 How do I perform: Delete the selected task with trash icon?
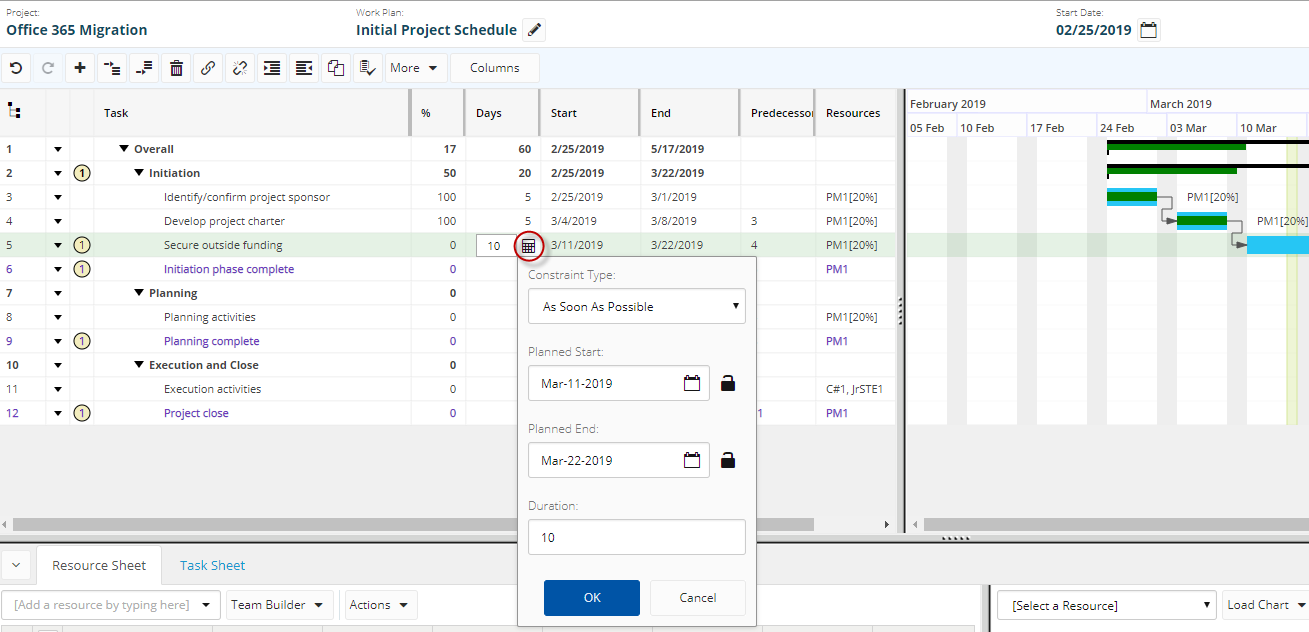click(x=176, y=68)
